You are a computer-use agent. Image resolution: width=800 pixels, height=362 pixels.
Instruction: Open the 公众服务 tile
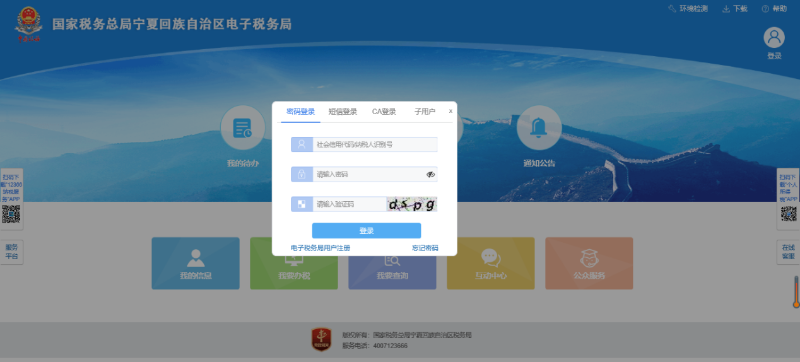(589, 263)
